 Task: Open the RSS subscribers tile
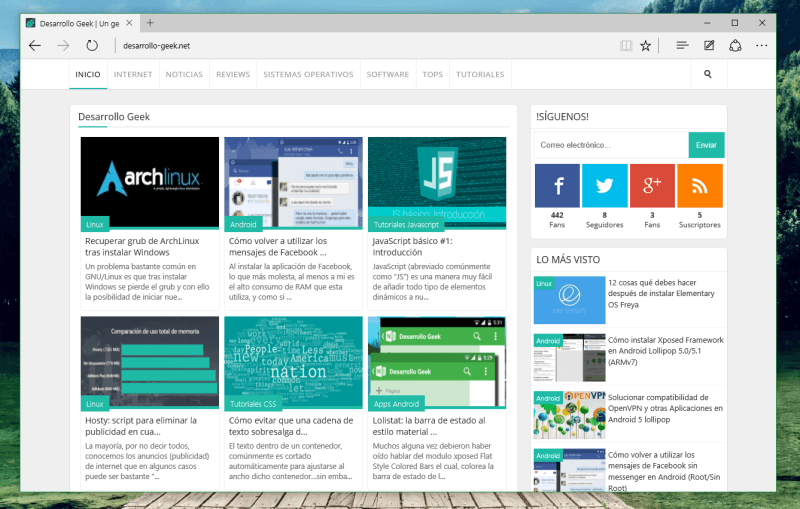699,186
